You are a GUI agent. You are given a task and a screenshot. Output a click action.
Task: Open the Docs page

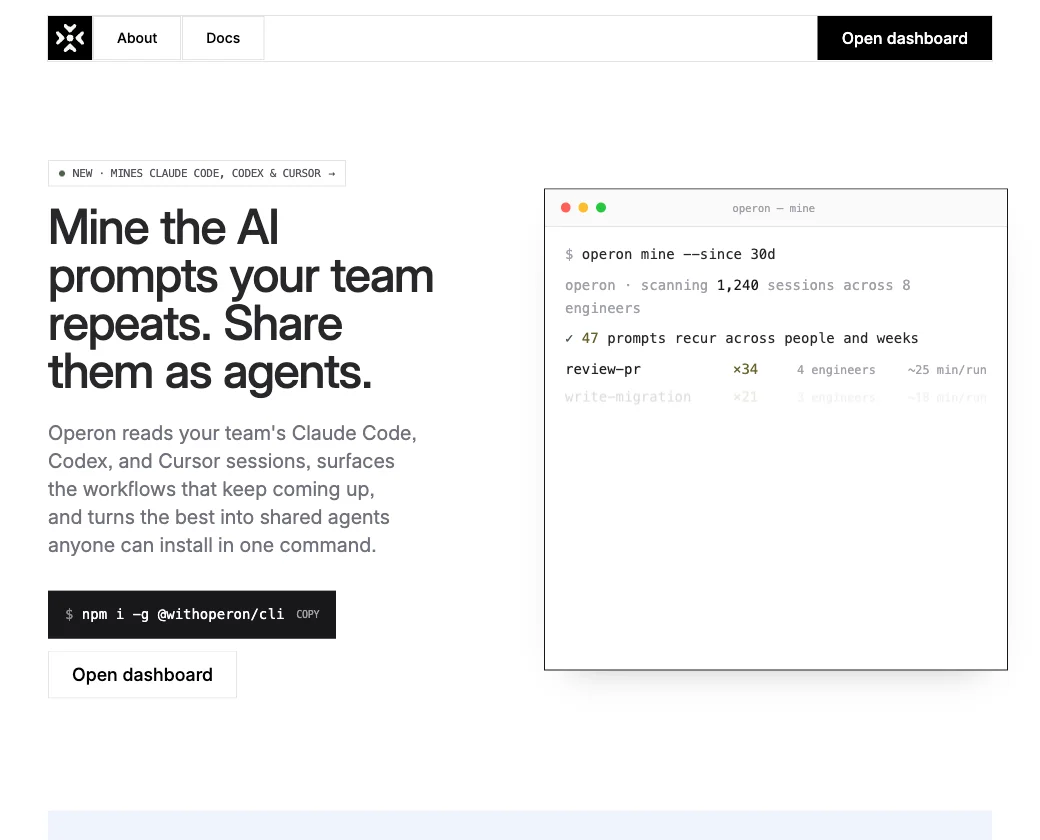tap(223, 38)
